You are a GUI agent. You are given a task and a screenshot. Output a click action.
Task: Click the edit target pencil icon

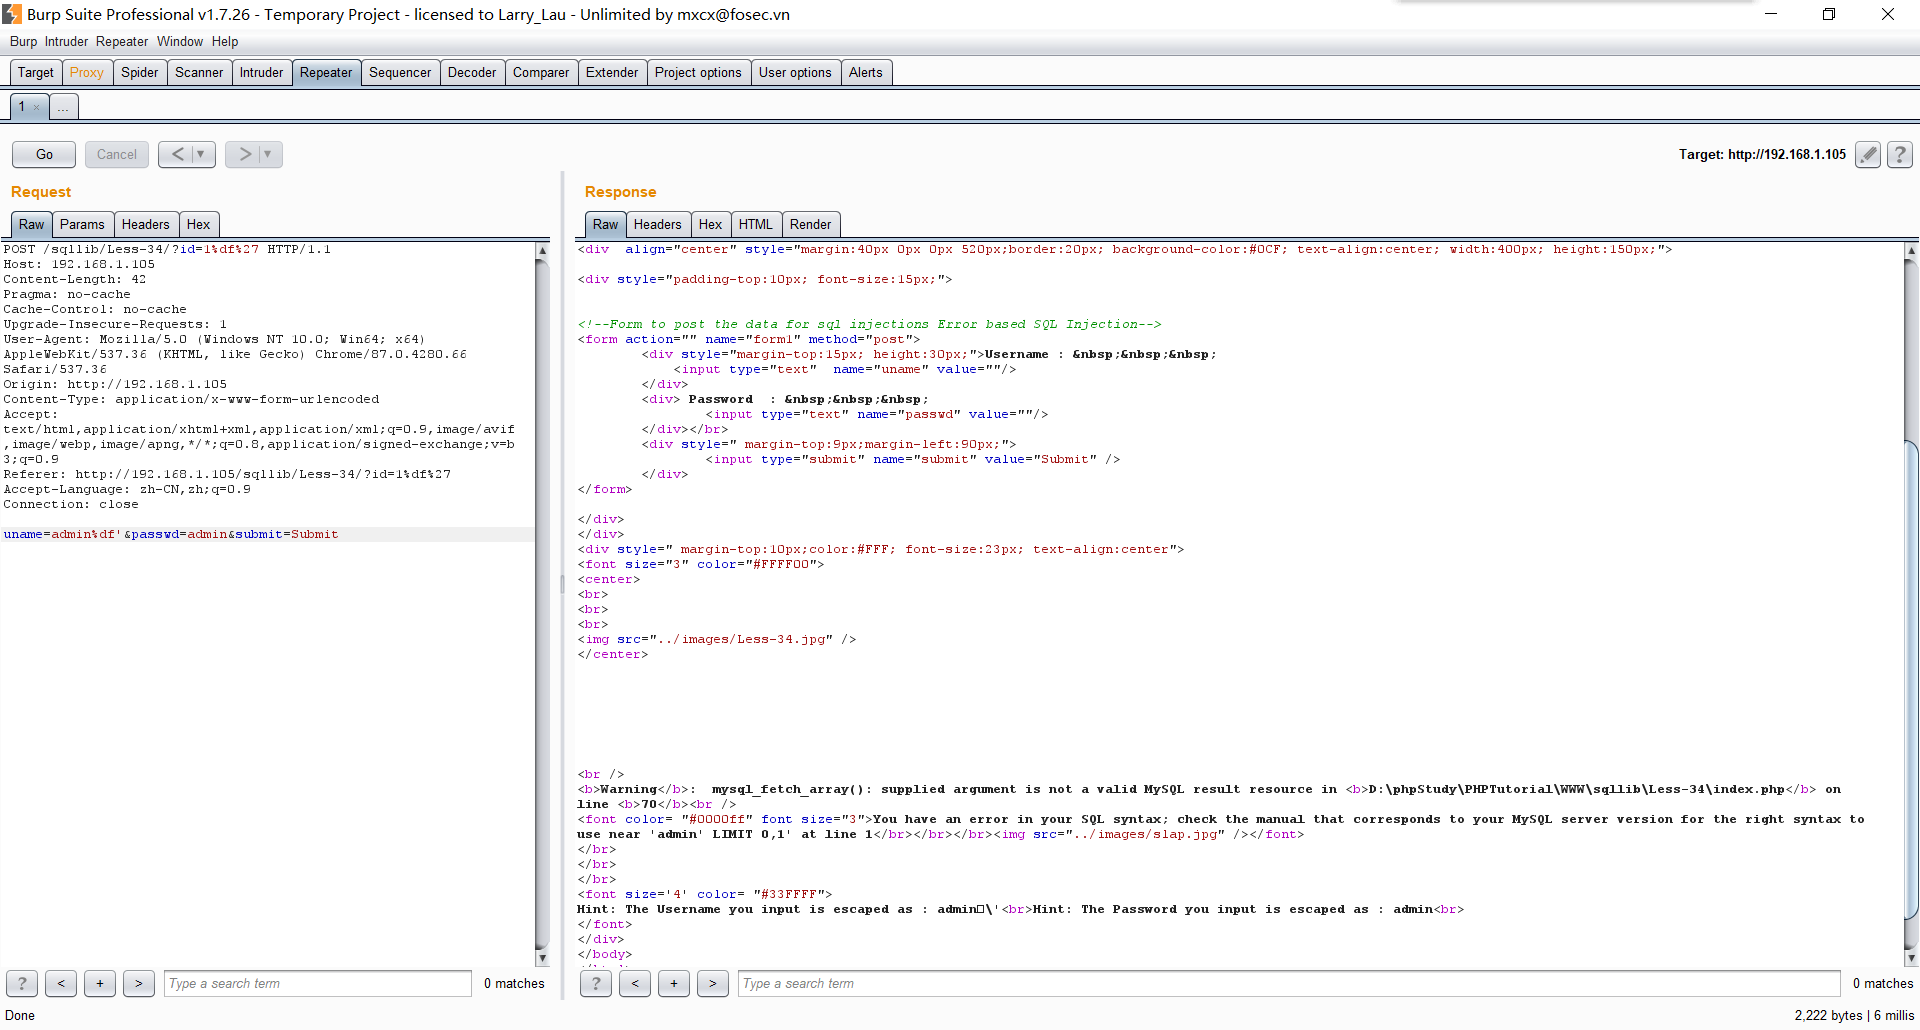[1867, 154]
